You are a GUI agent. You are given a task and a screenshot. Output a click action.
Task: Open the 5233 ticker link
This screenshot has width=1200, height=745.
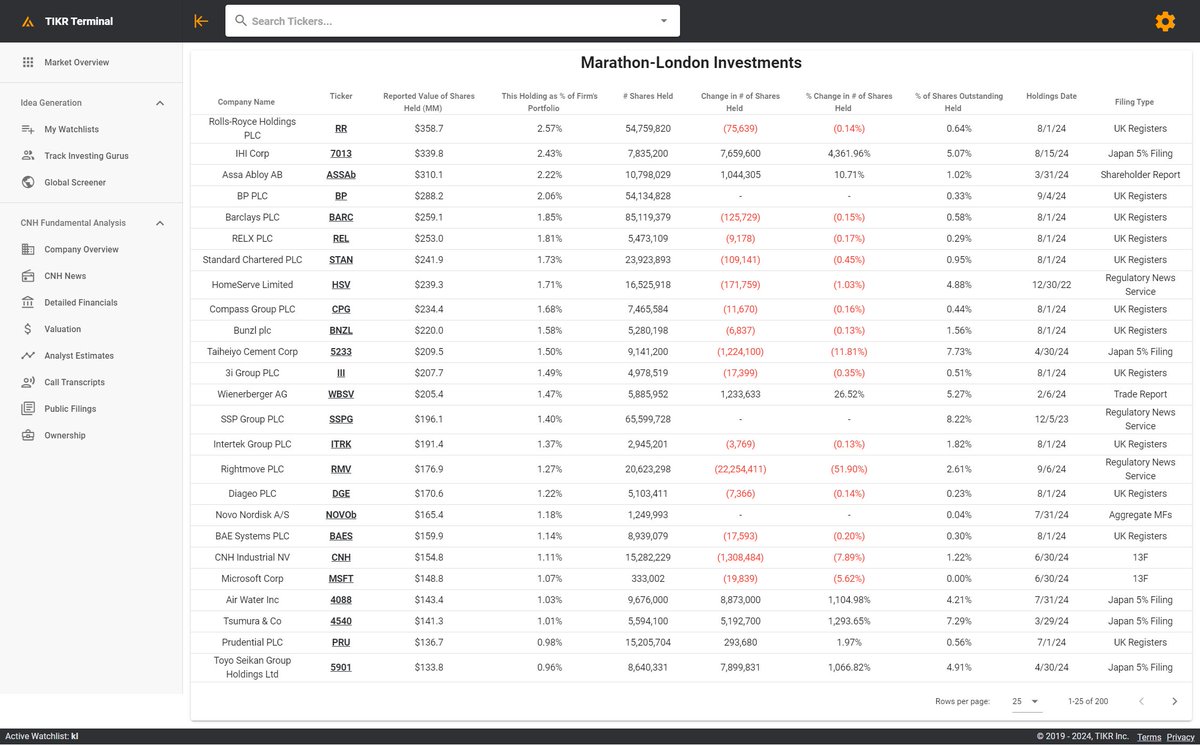click(x=341, y=352)
